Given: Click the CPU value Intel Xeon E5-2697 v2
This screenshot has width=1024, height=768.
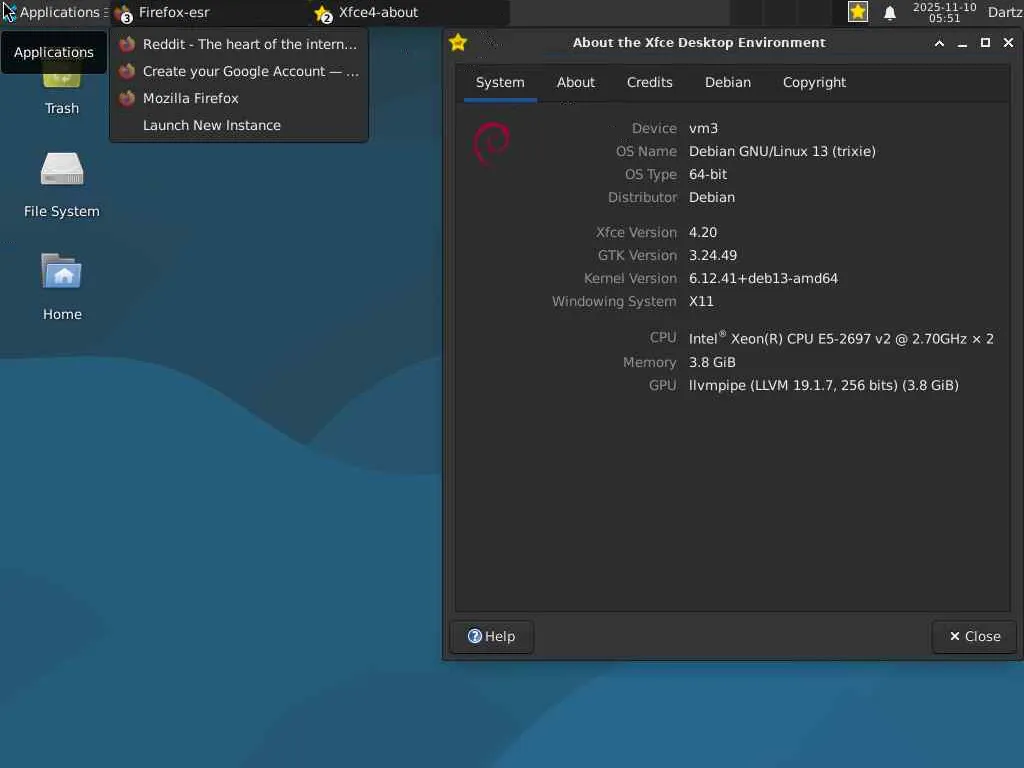Looking at the screenshot, I should click(841, 338).
